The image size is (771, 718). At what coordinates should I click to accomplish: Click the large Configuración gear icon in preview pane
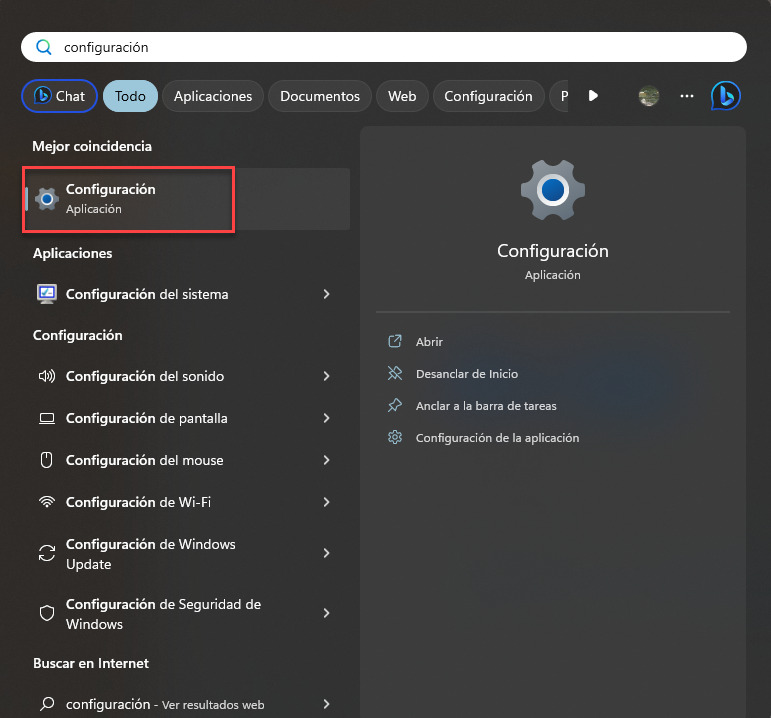point(553,190)
